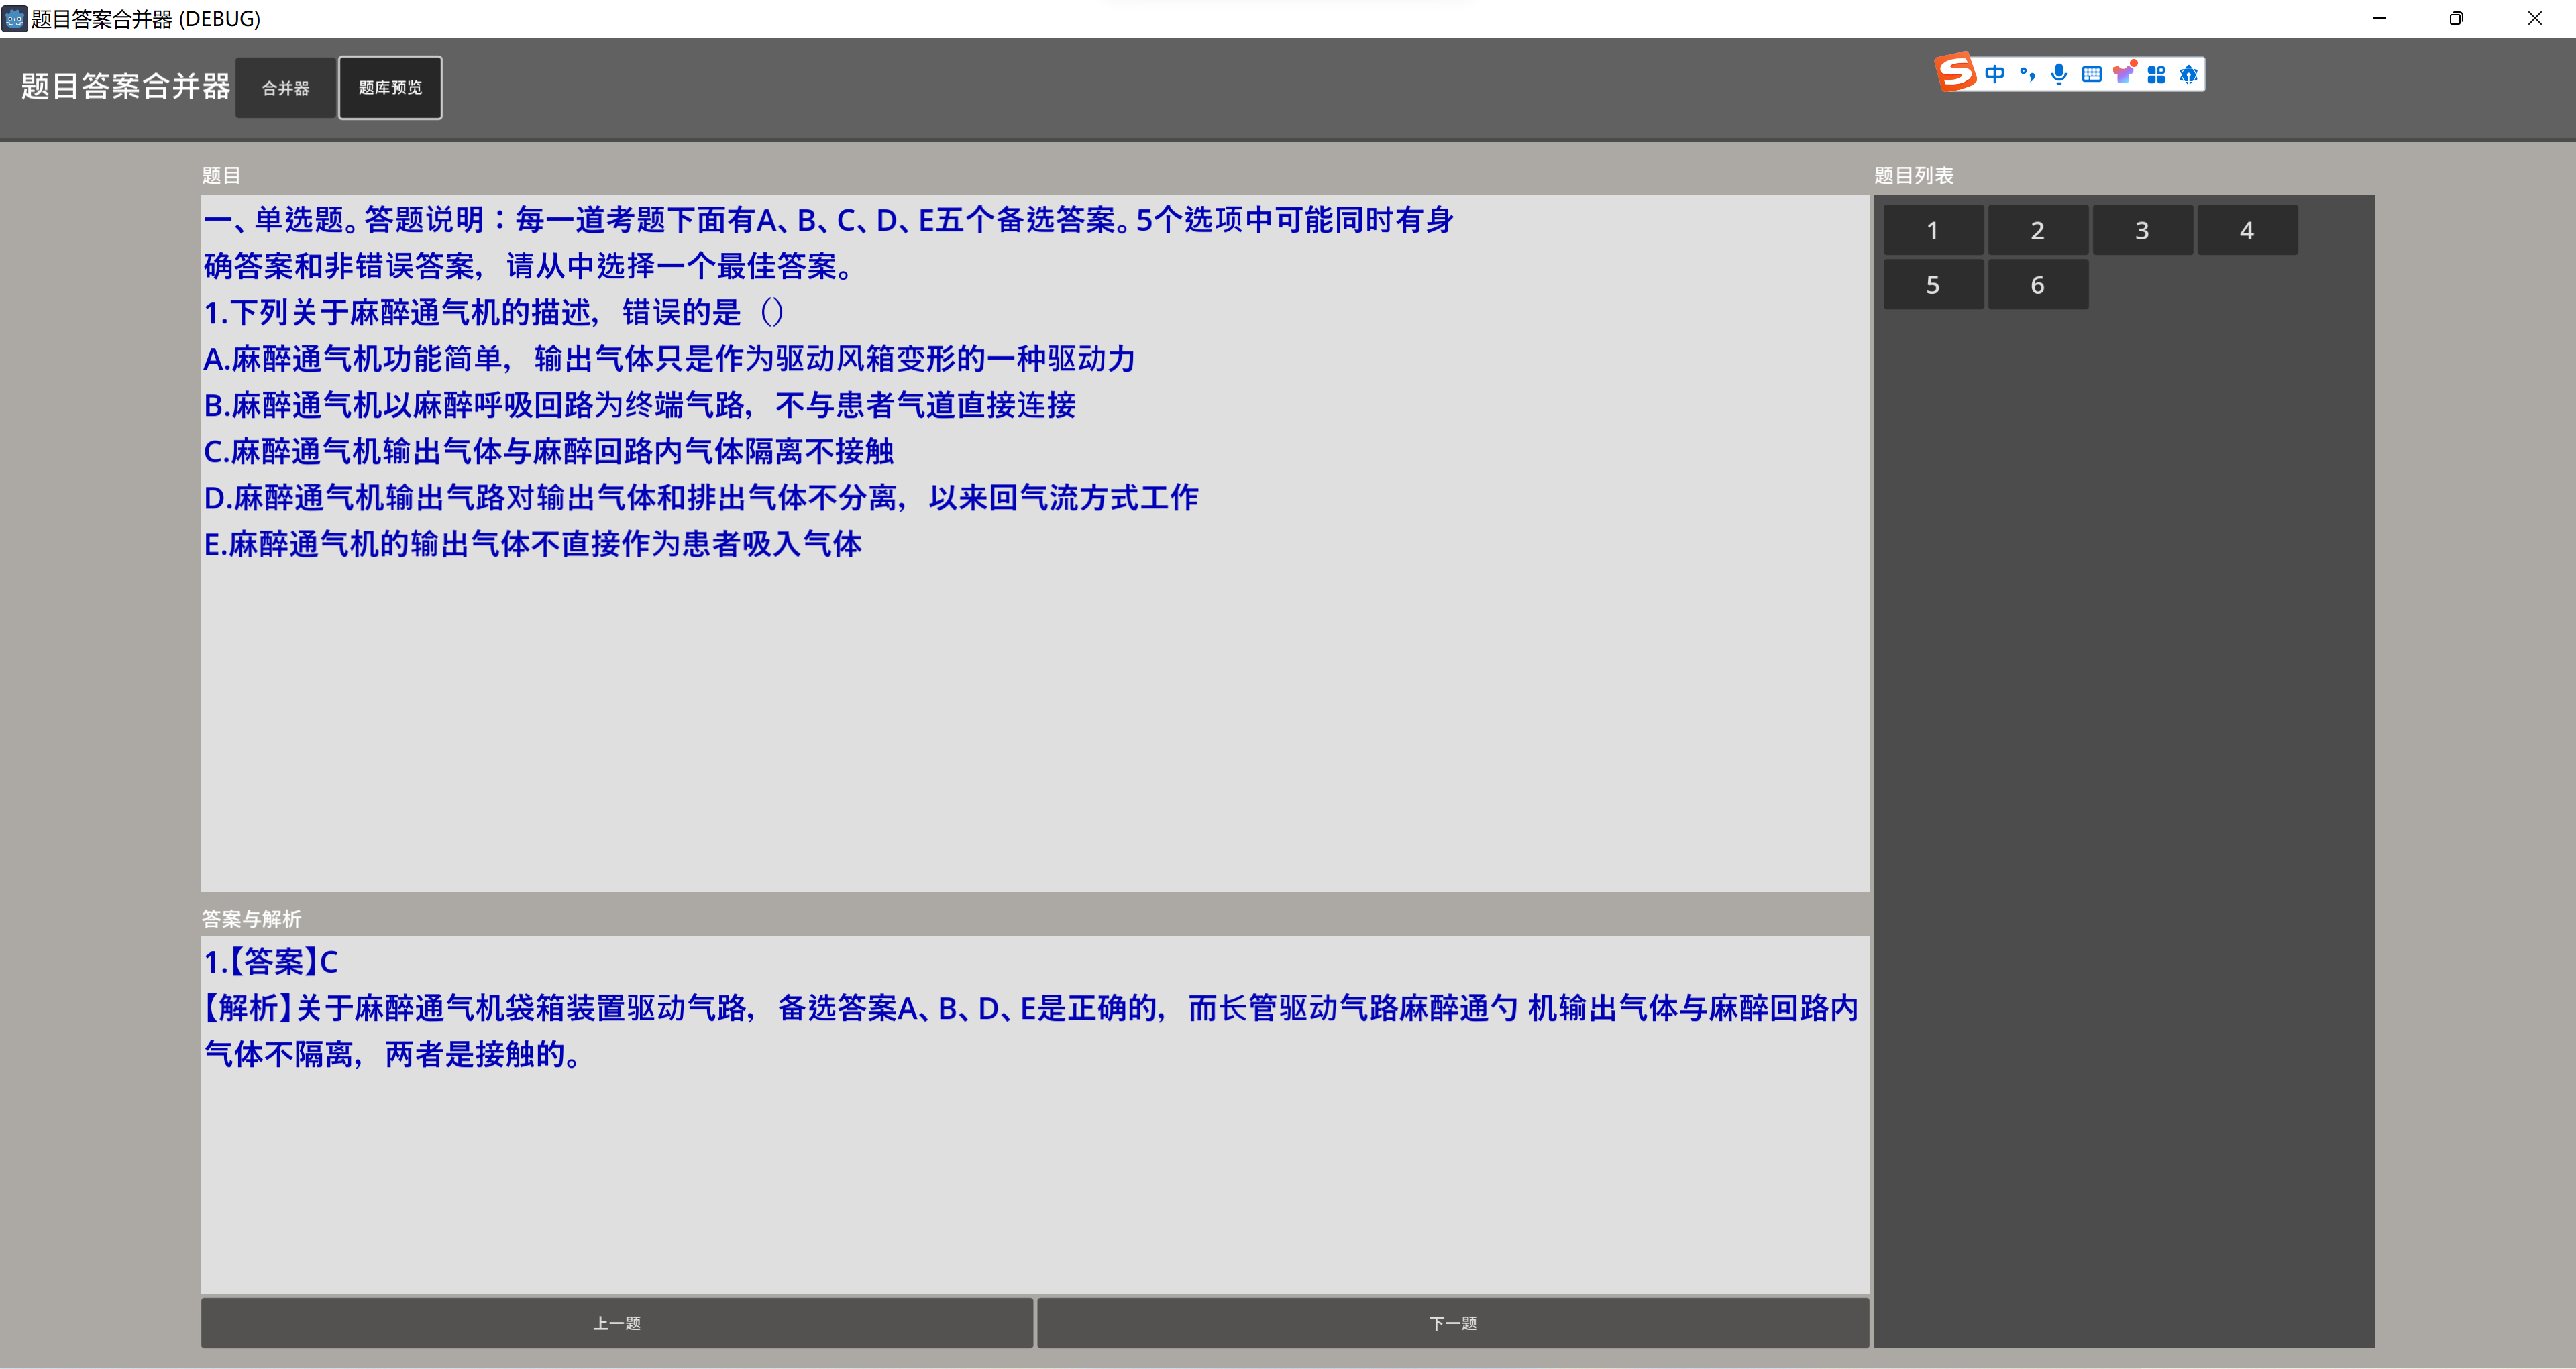Click the Sogou S logo icon

click(x=1956, y=73)
